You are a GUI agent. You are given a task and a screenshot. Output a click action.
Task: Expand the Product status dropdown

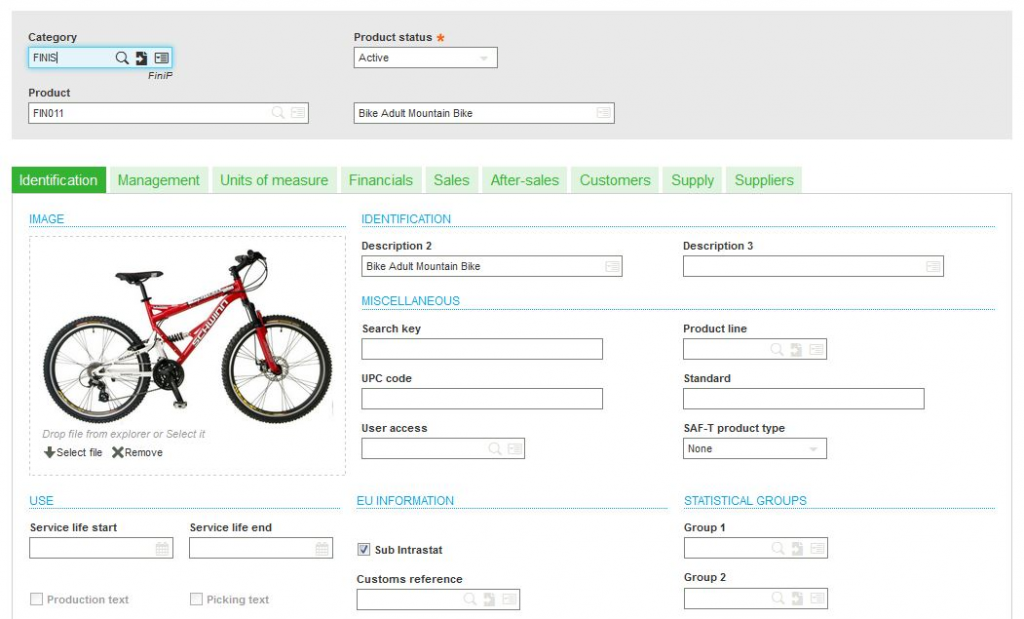click(484, 58)
